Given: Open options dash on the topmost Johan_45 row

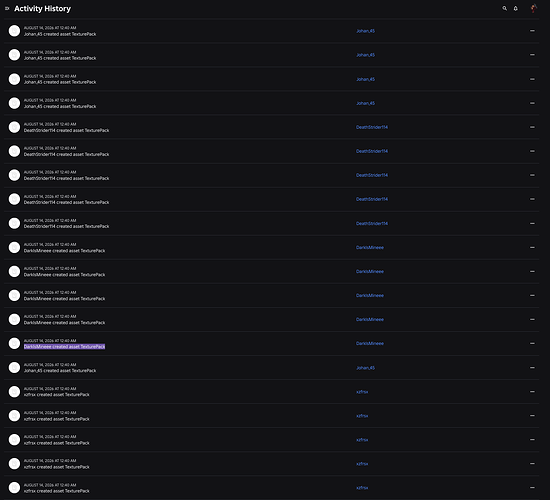Looking at the screenshot, I should point(532,31).
